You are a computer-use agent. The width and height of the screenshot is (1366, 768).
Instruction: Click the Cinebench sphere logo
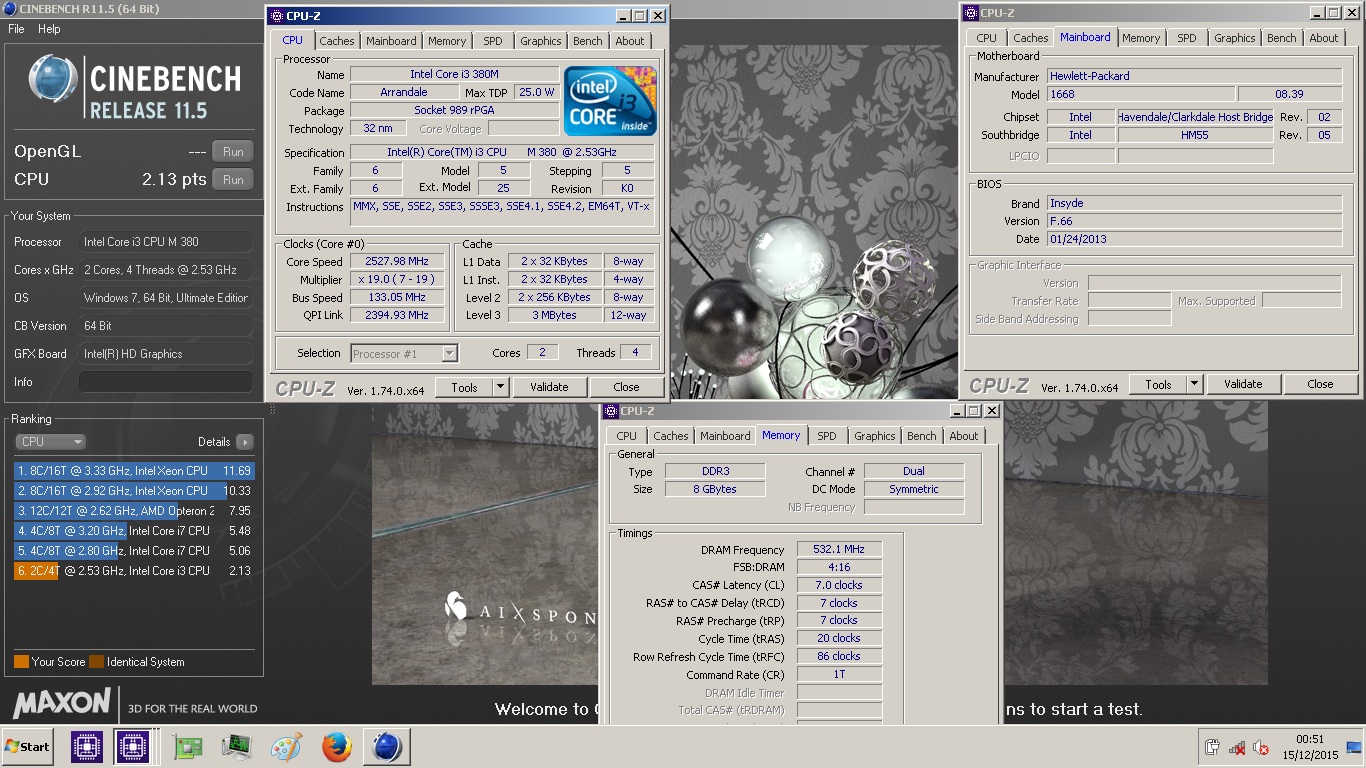pos(54,80)
